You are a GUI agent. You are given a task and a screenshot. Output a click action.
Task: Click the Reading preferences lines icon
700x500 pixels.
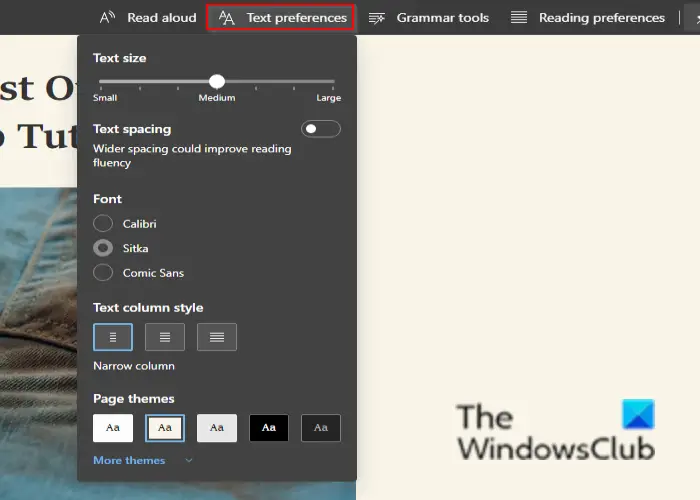pyautogui.click(x=519, y=17)
